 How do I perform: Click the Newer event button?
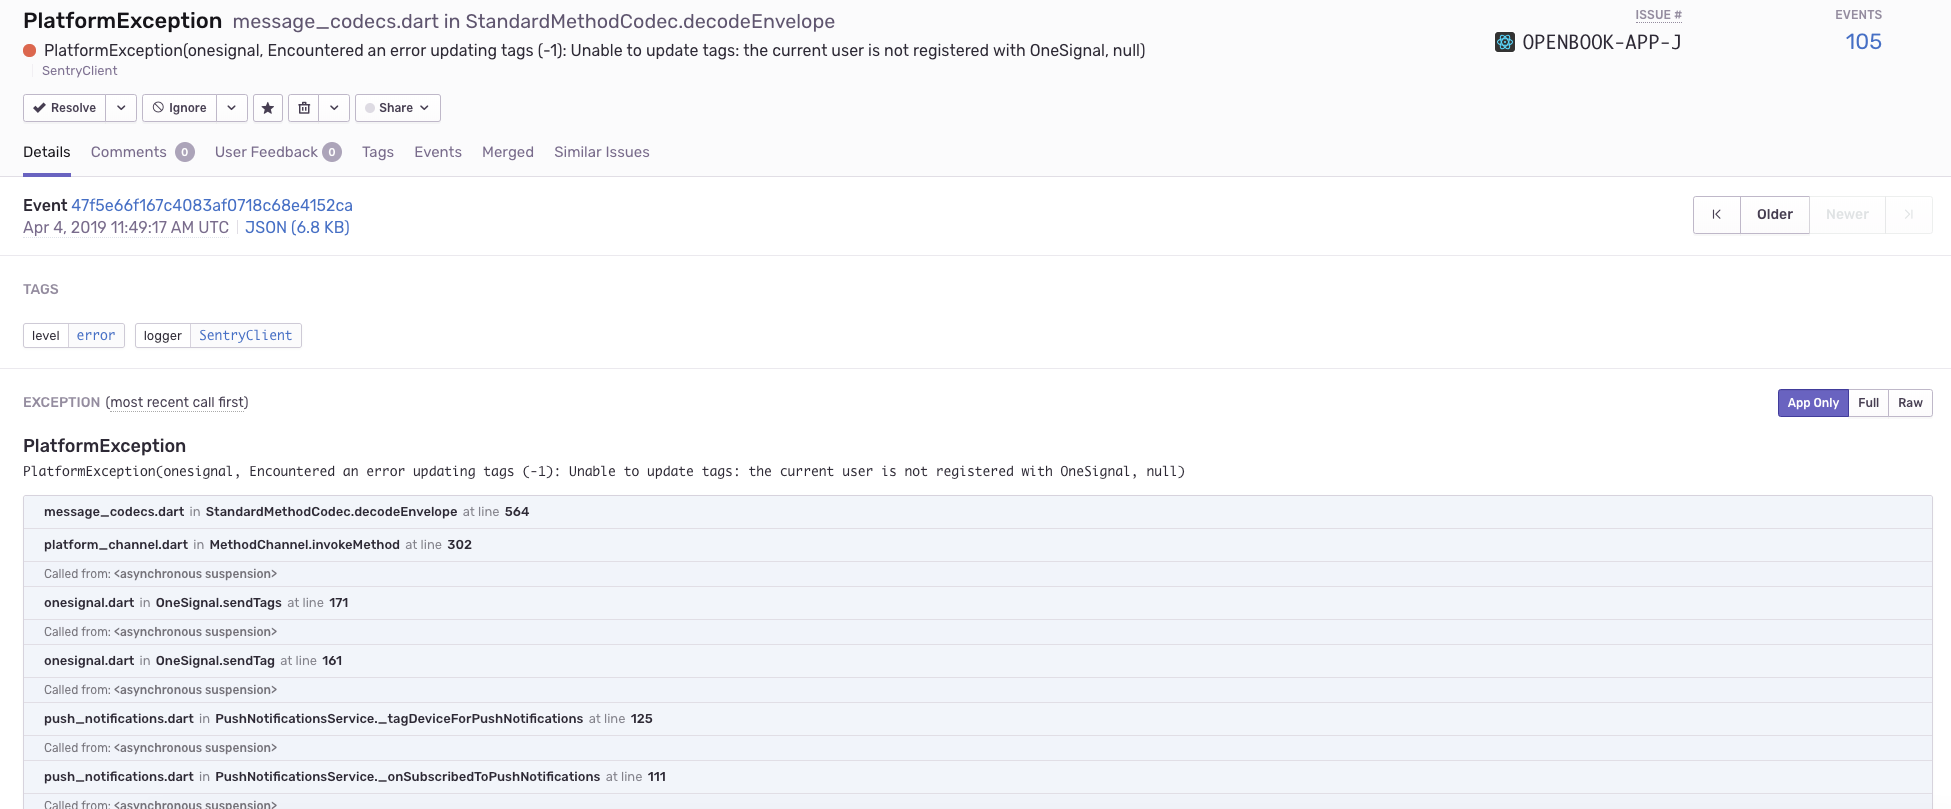point(1847,215)
